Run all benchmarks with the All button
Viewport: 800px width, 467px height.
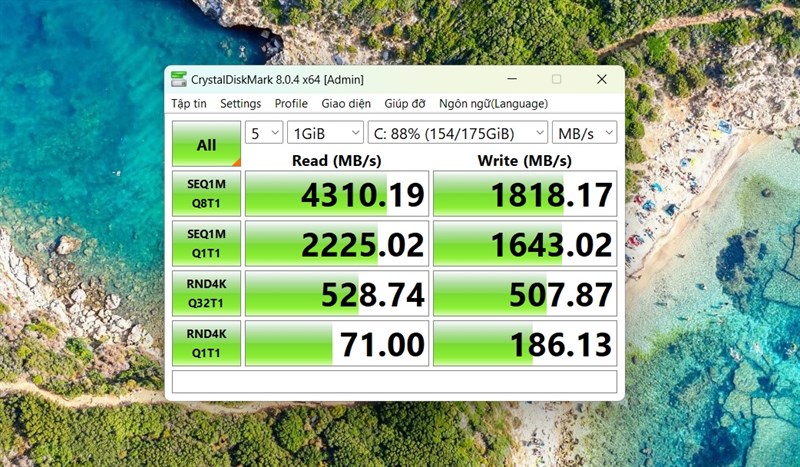click(x=206, y=144)
